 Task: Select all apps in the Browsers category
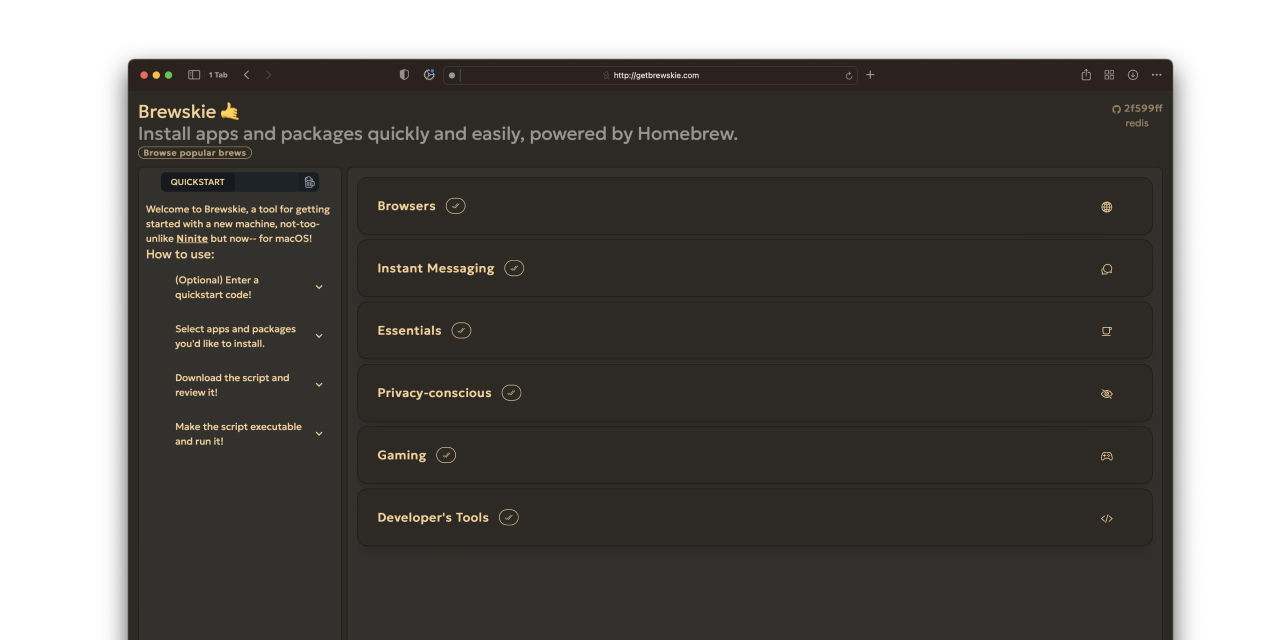pos(455,205)
